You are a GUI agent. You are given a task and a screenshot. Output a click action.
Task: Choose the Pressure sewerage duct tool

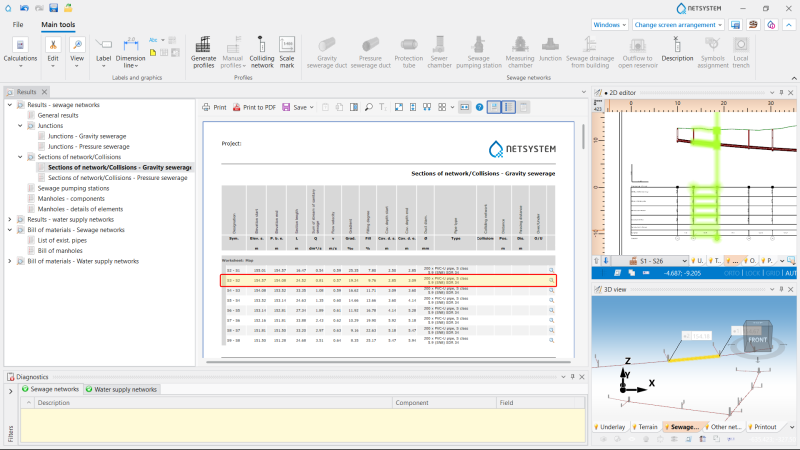[x=370, y=52]
